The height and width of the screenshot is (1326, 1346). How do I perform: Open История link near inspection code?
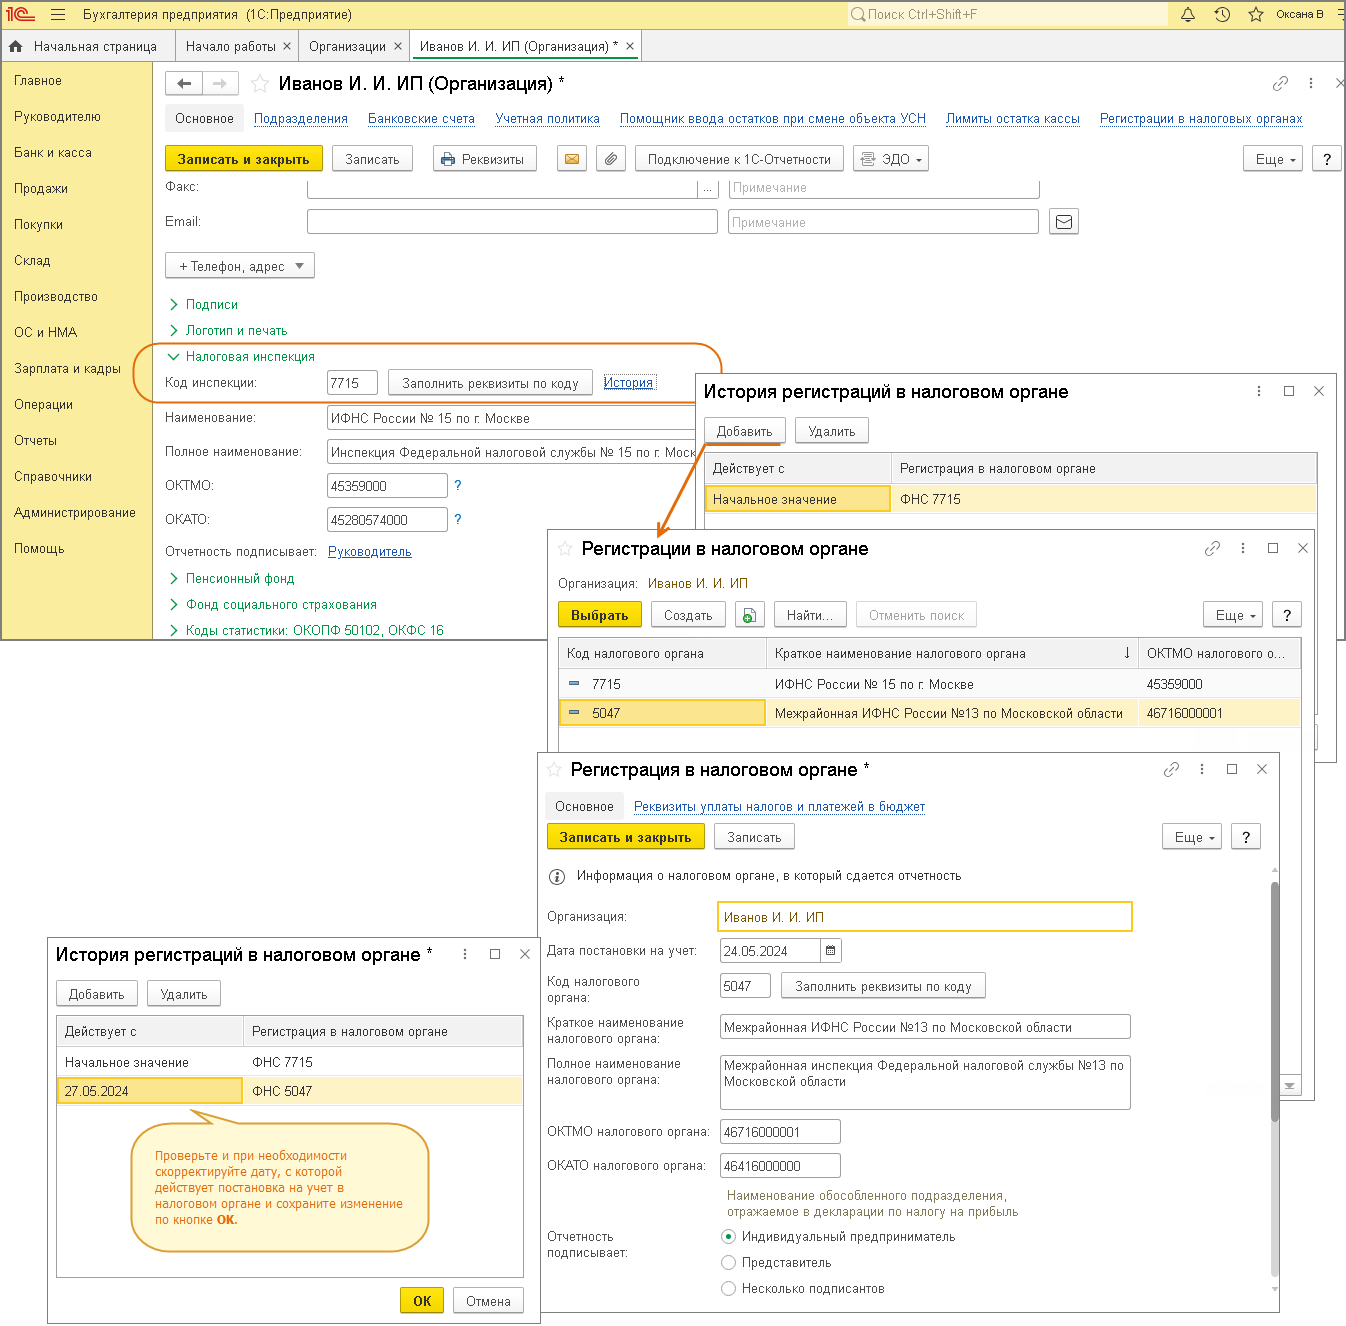628,382
